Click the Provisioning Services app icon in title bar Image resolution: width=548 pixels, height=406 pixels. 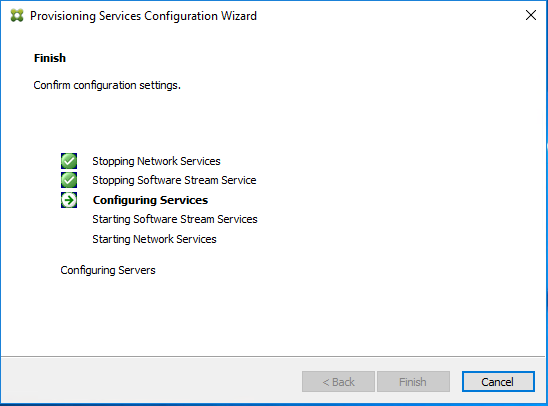click(x=17, y=16)
